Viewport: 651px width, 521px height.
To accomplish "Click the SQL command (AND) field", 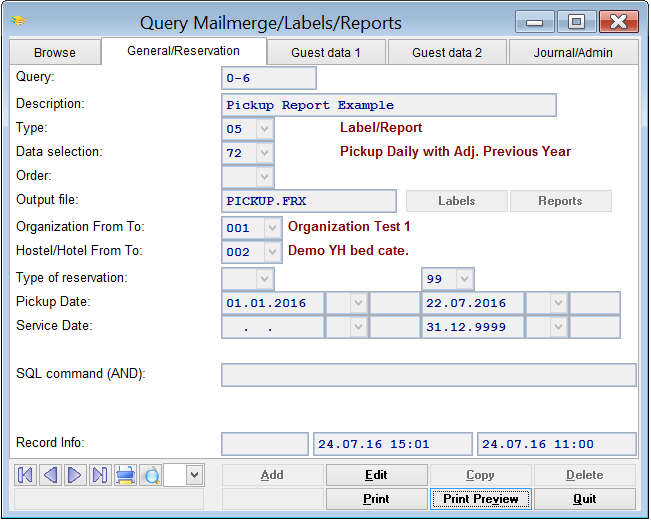I will click(429, 375).
